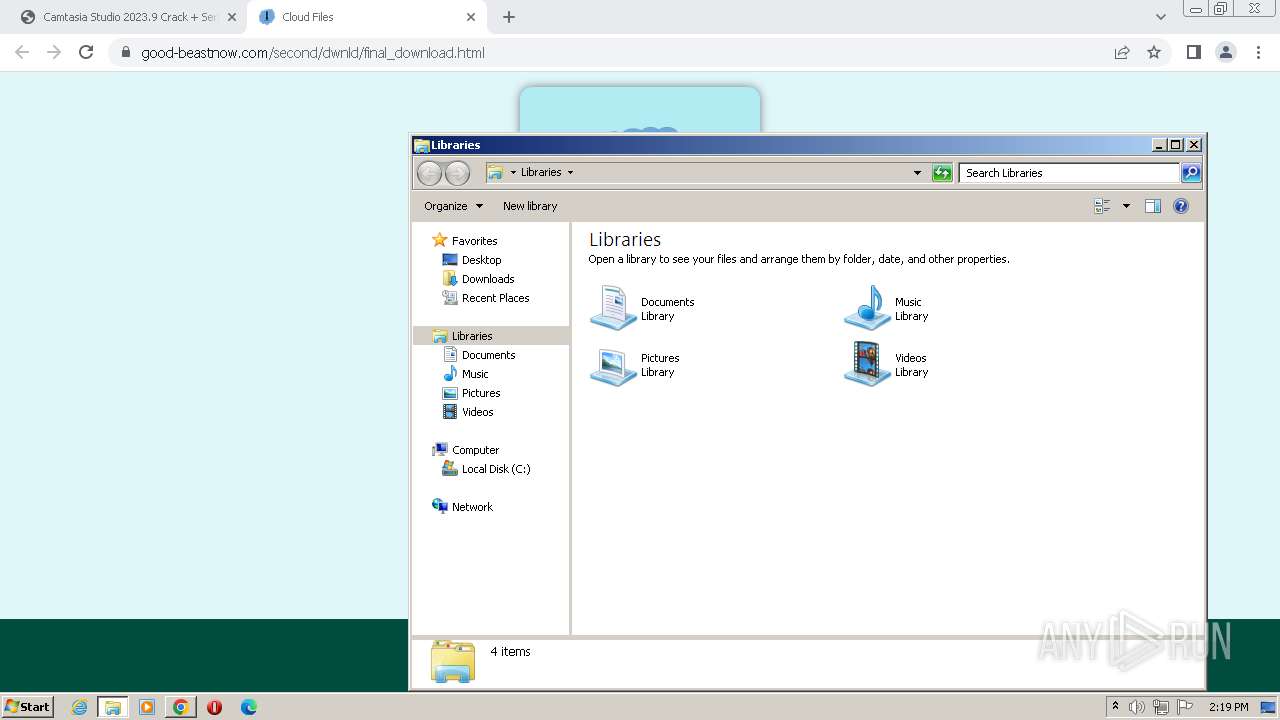Click the Start button
This screenshot has width=1280, height=720.
[27, 706]
